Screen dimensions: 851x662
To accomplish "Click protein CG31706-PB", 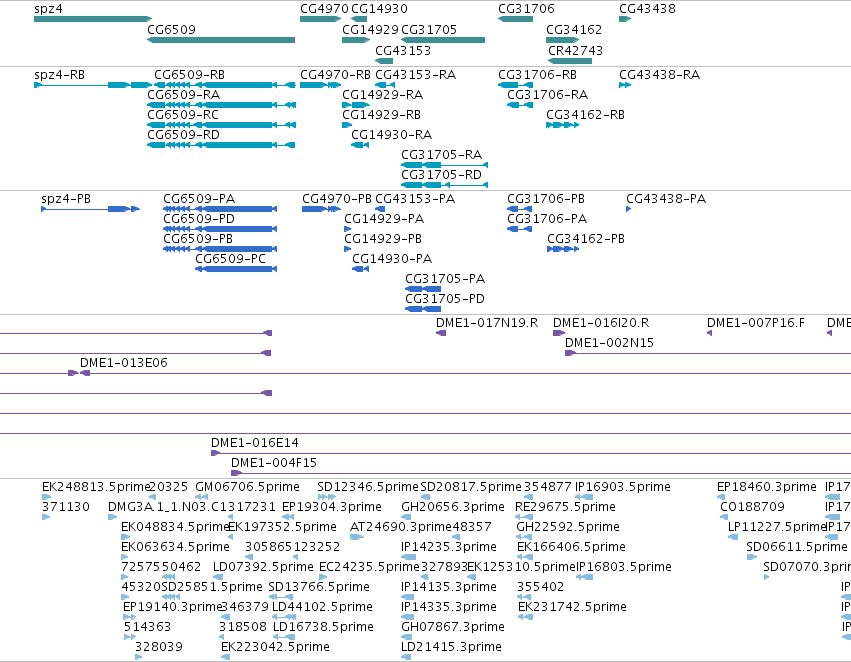I will point(519,209).
